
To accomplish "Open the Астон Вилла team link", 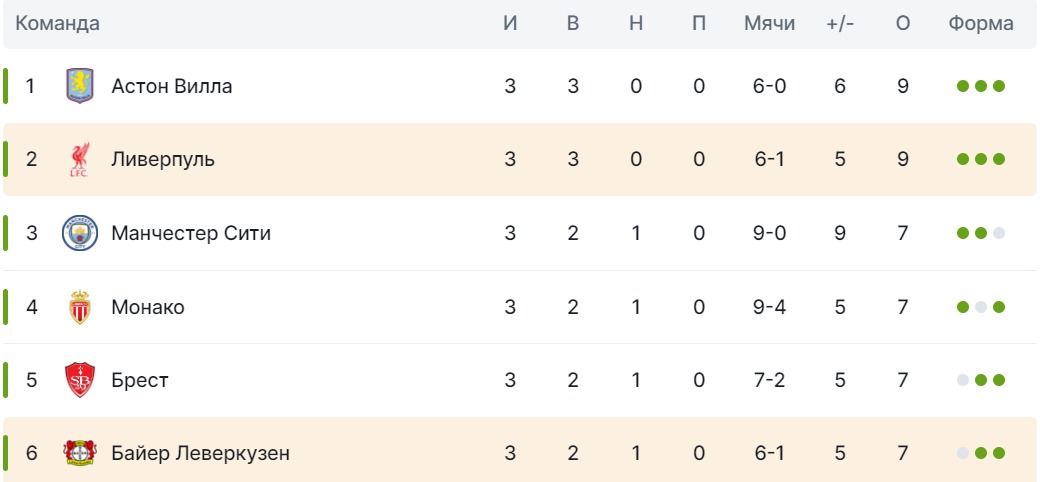I will 172,86.
